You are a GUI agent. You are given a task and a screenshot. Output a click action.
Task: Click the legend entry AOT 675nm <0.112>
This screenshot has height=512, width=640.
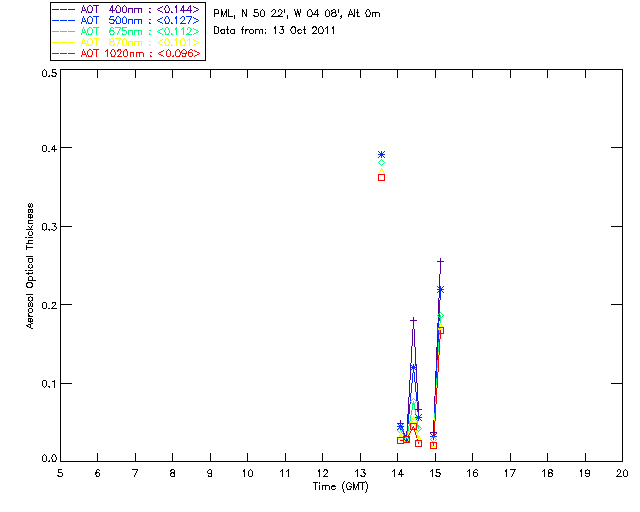tap(127, 31)
